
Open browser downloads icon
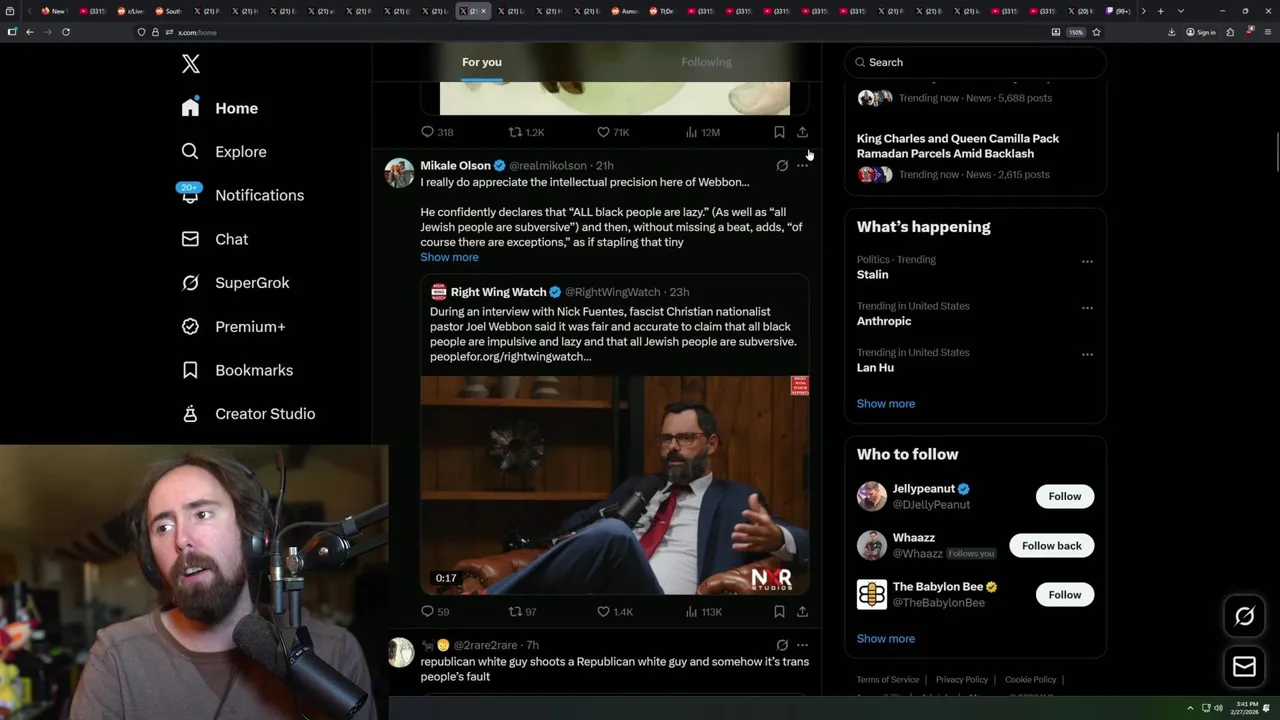(1172, 32)
